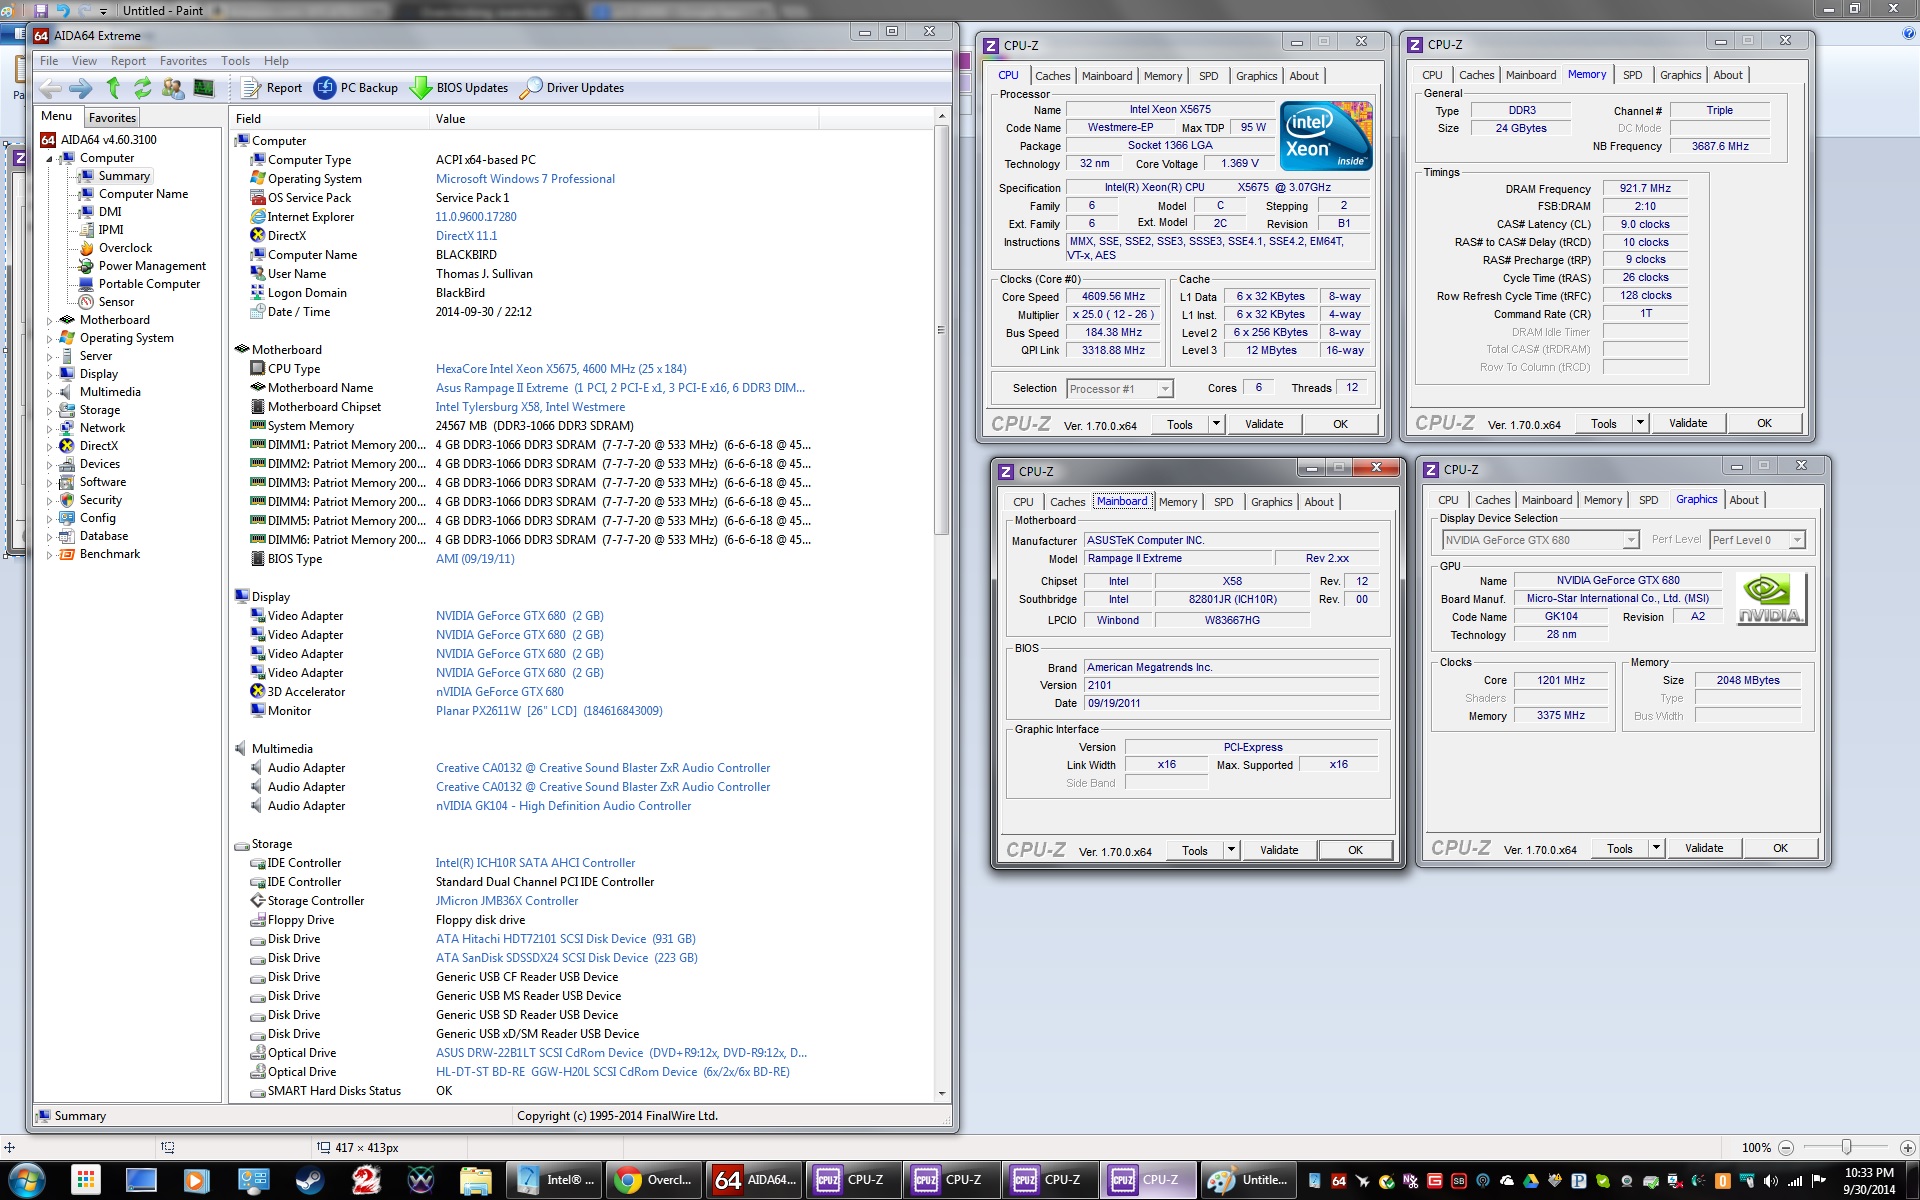Open PC Backup from AIDA64 toolbar
The width and height of the screenshot is (1920, 1200).
pyautogui.click(x=356, y=88)
